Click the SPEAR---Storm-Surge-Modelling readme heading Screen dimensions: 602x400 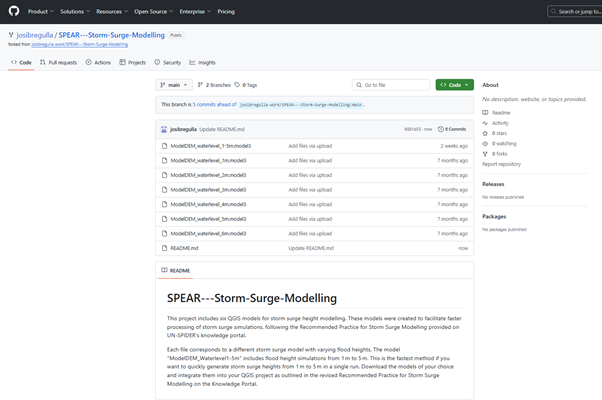[252, 298]
